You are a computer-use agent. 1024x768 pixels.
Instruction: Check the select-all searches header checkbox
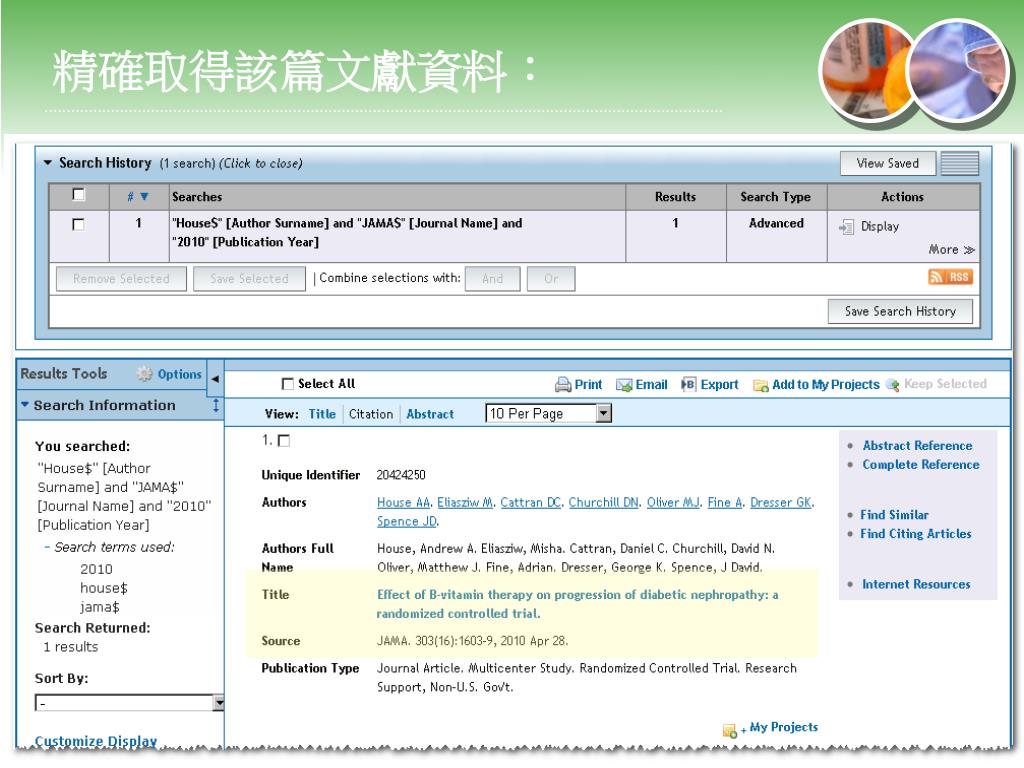point(78,195)
